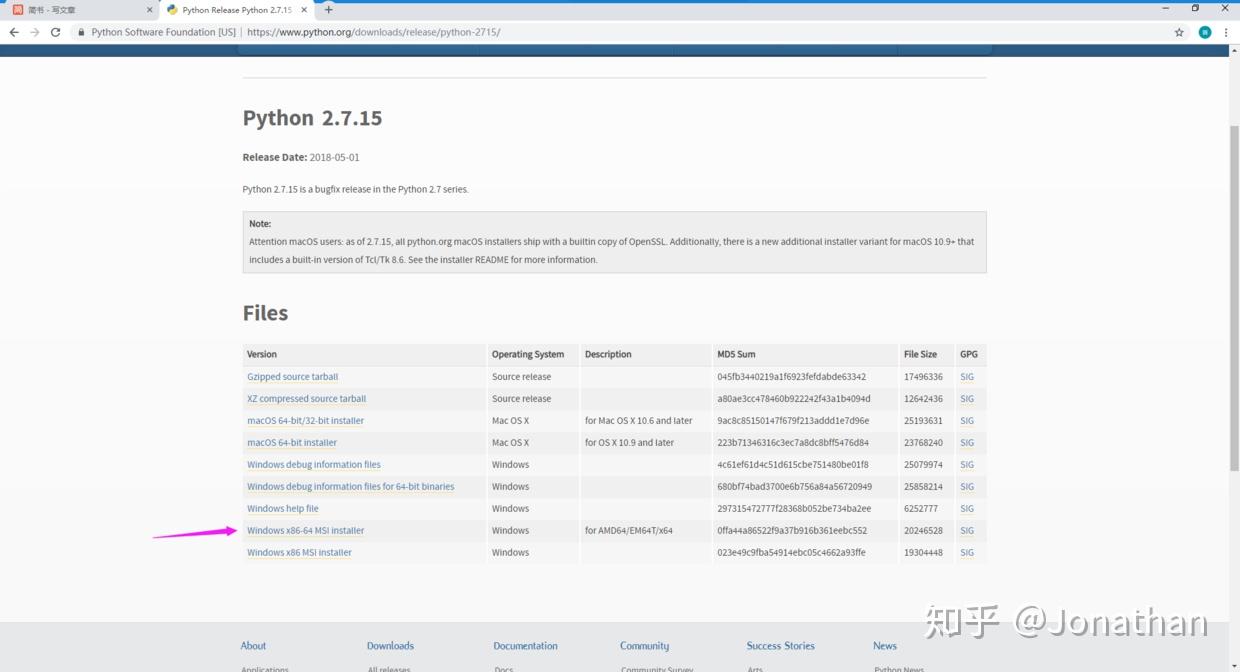Open the Chrome profile avatar menu

(1204, 32)
